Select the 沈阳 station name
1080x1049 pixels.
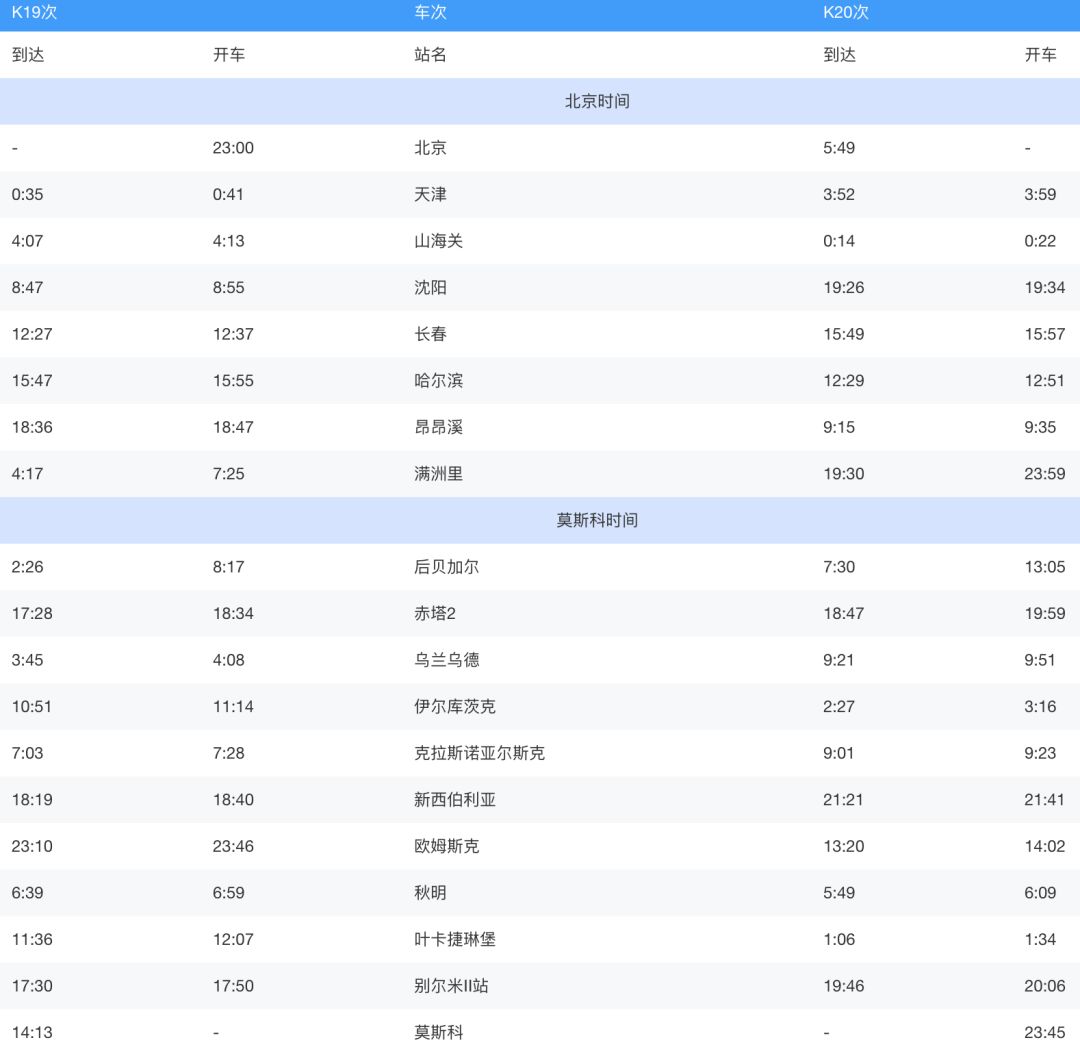tap(430, 287)
